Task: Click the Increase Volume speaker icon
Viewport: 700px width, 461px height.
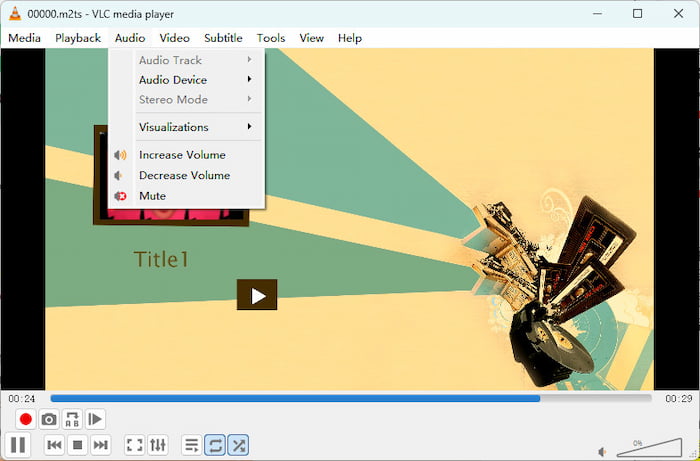Action: [120, 155]
